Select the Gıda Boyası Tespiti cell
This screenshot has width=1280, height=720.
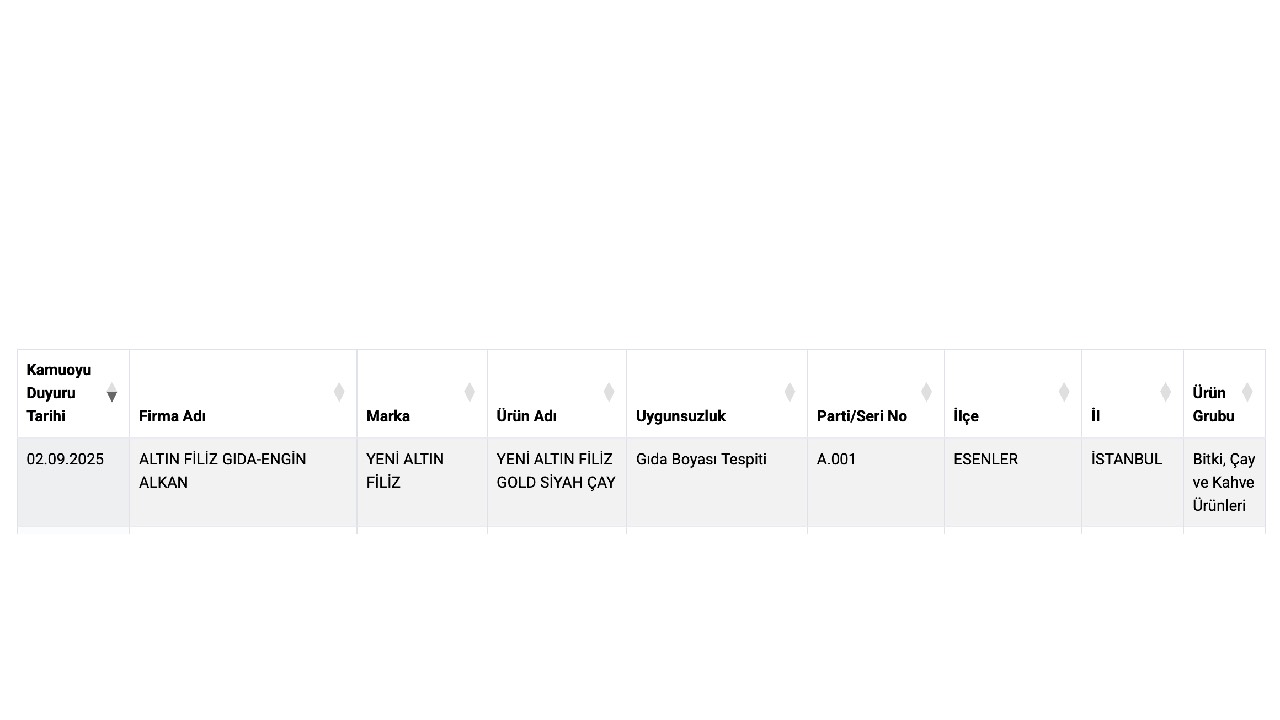tap(701, 459)
